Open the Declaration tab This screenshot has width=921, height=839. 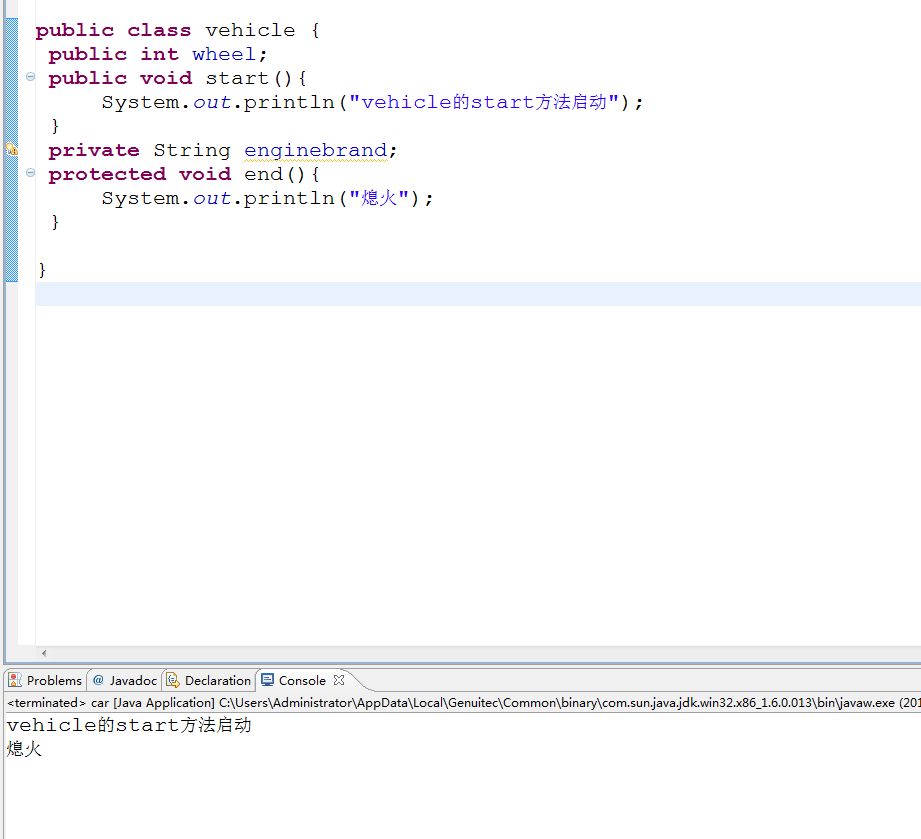click(x=209, y=680)
